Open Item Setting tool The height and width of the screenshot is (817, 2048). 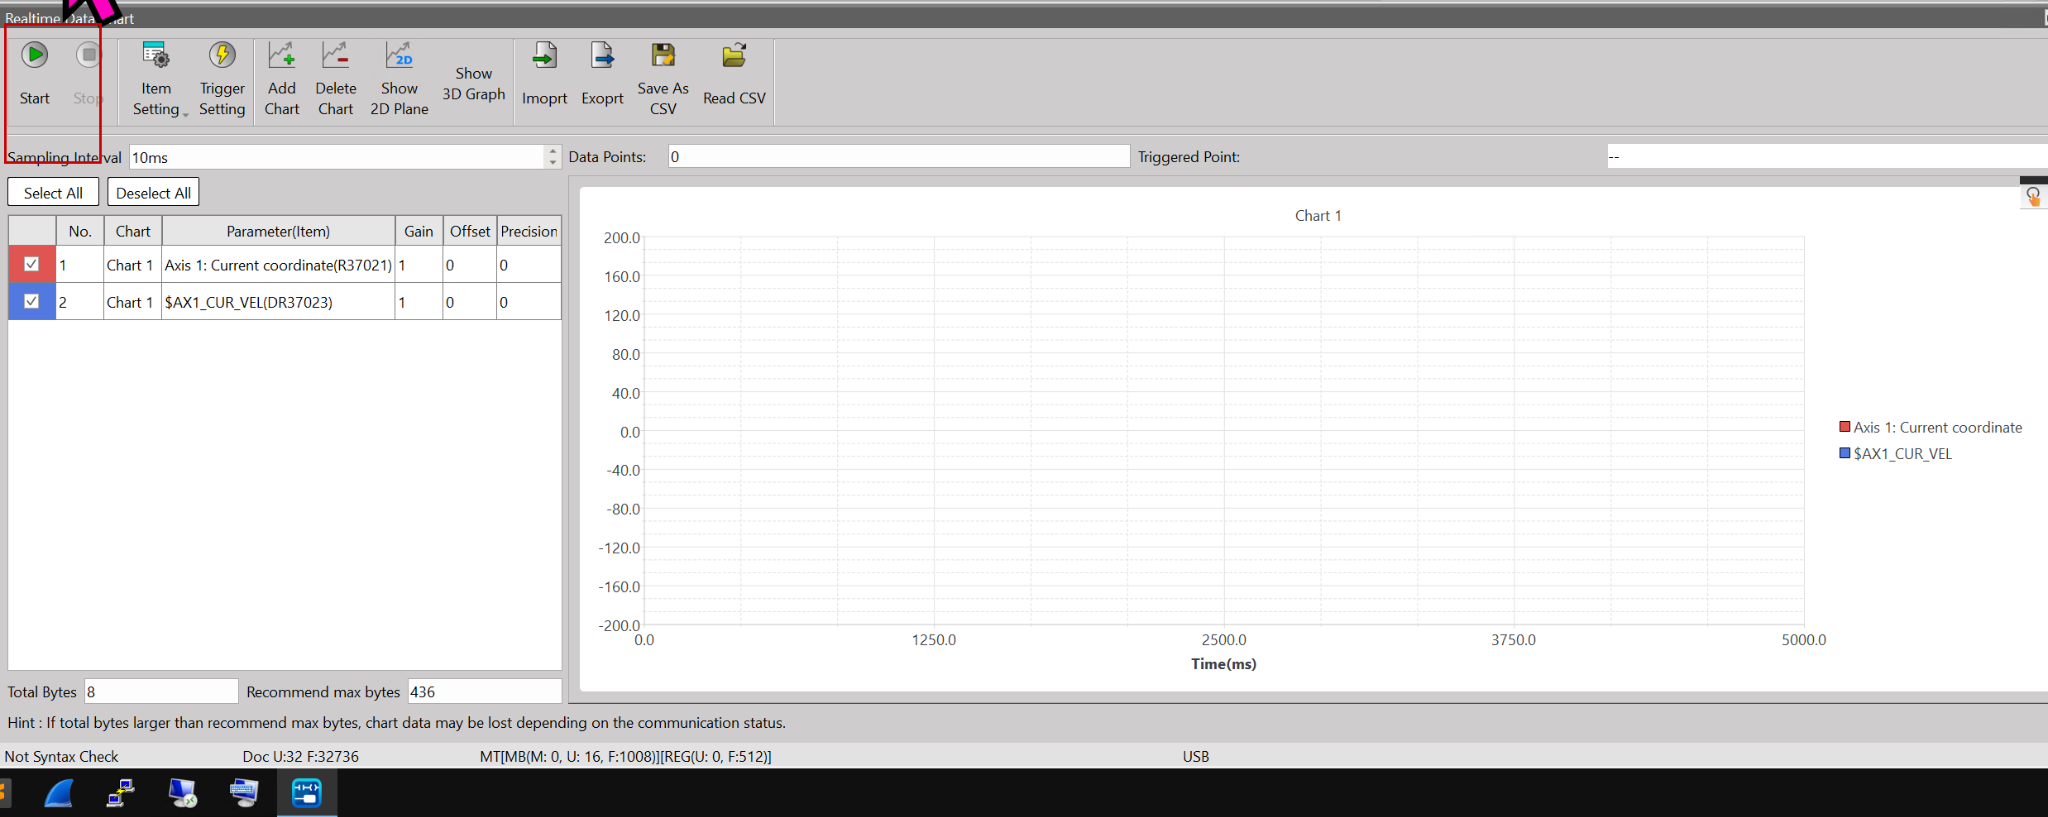coord(155,56)
